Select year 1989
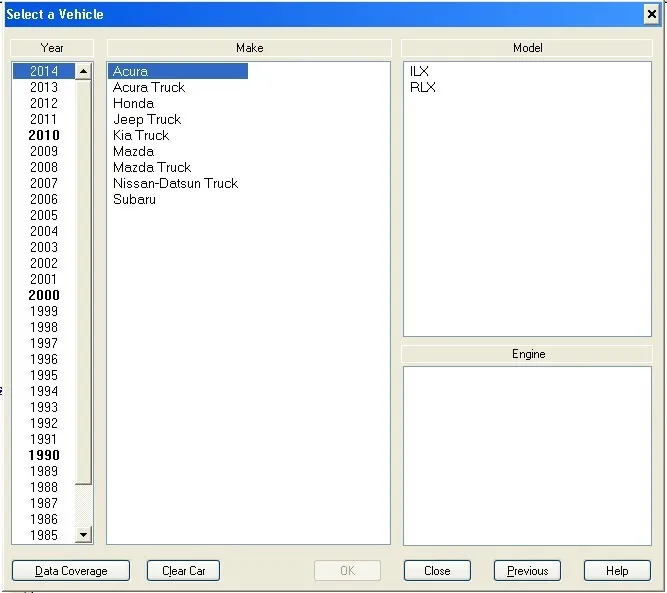 [x=44, y=471]
